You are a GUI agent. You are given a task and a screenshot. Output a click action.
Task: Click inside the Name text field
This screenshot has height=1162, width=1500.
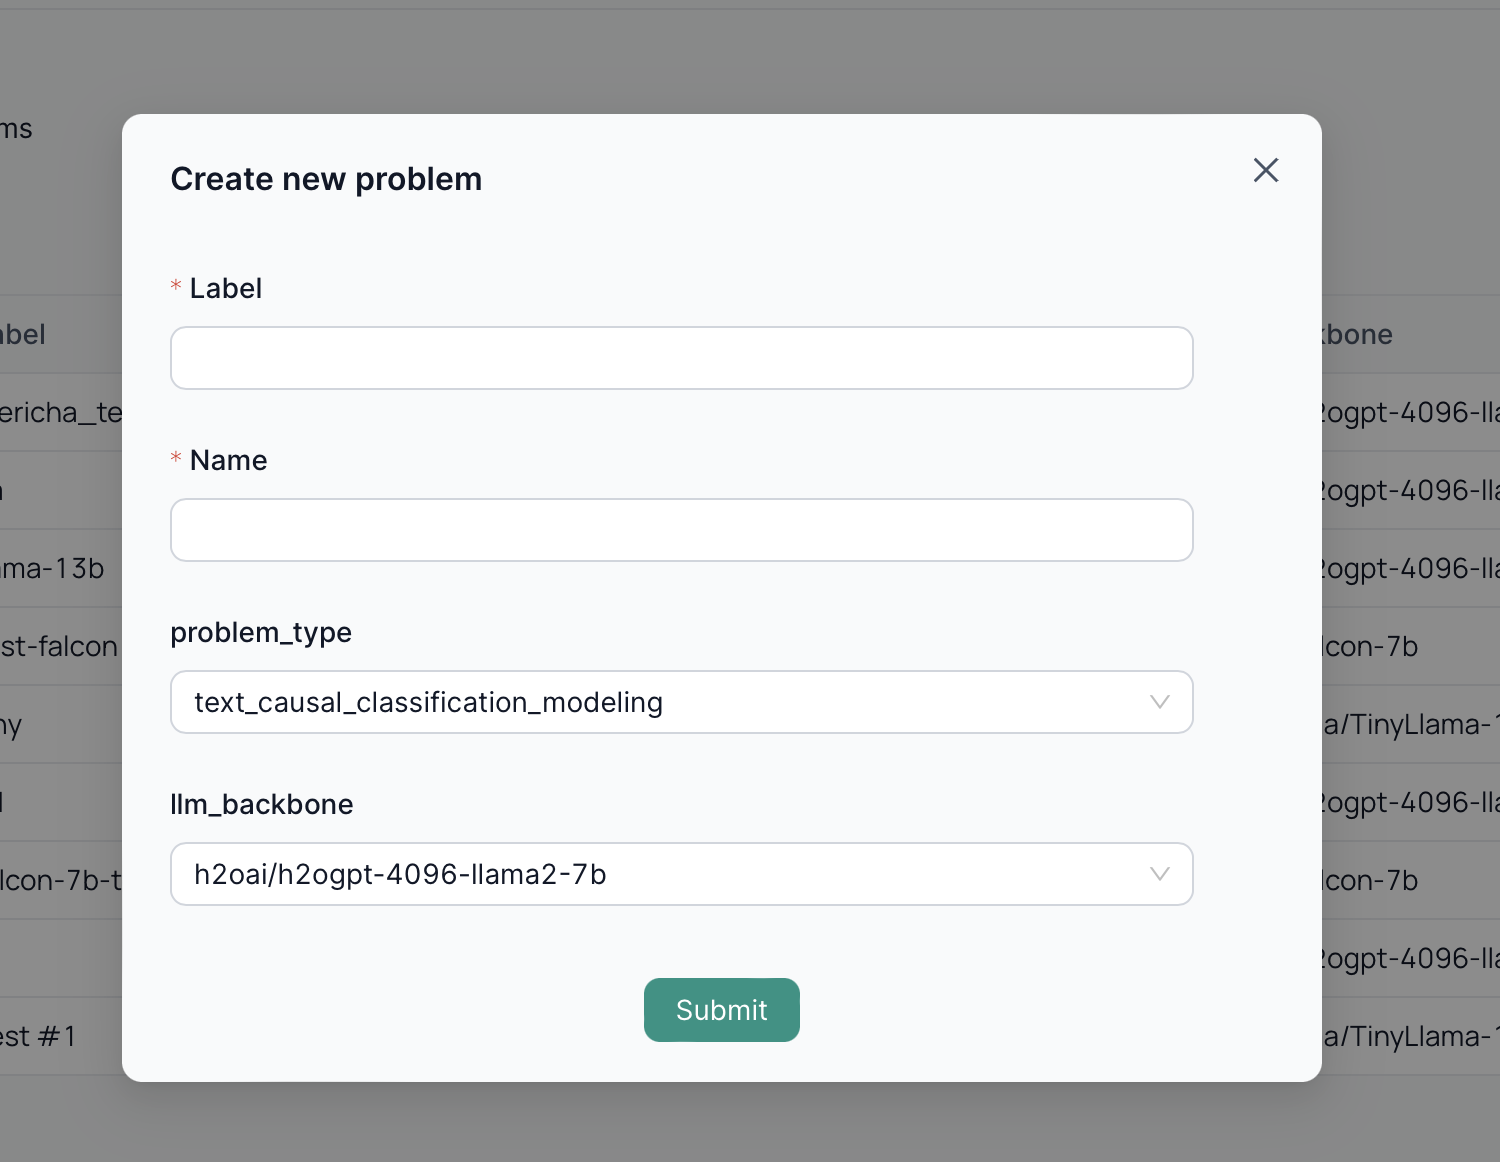(681, 529)
